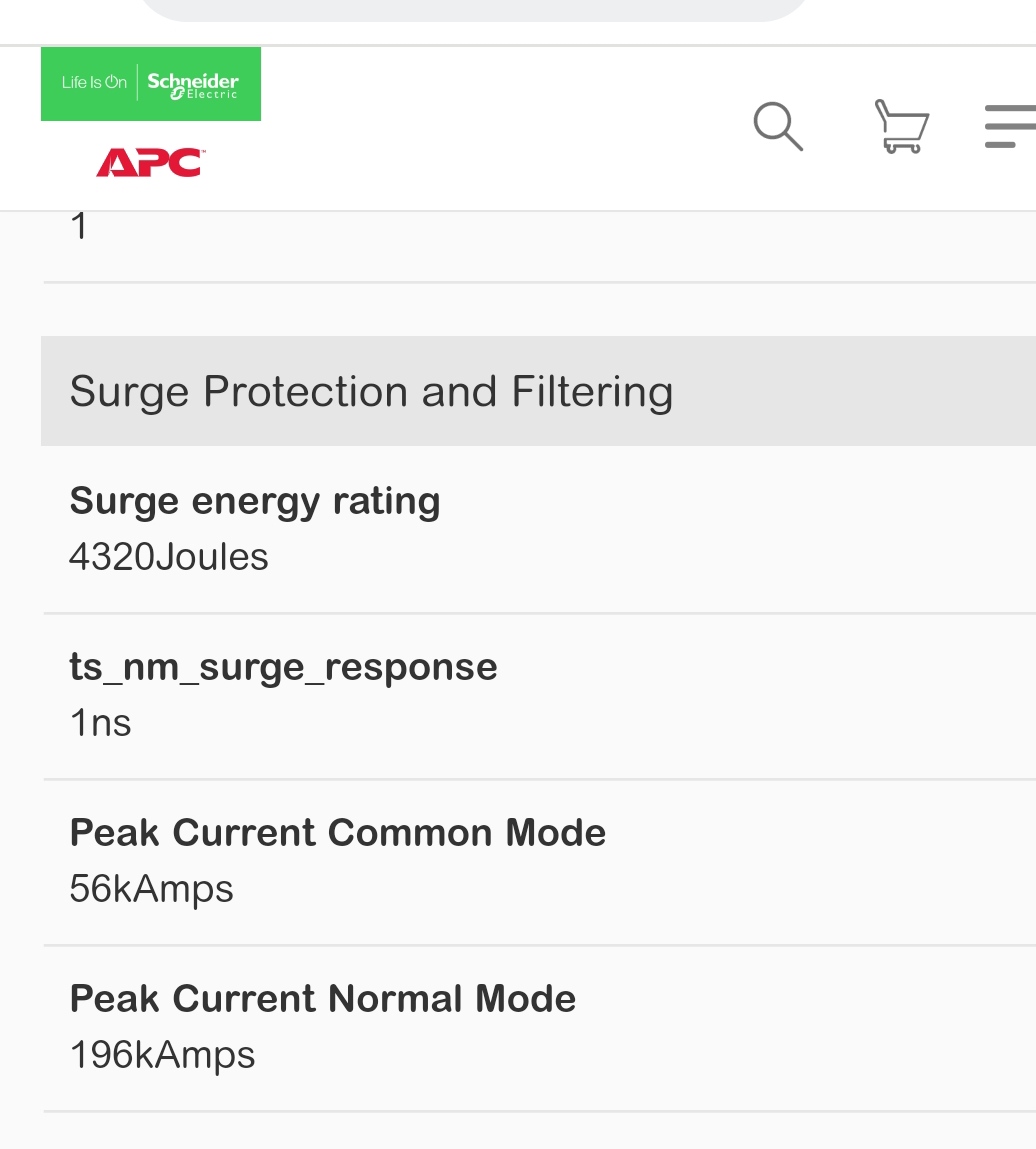
Task: Click the browser address bar at top
Action: [474, 10]
